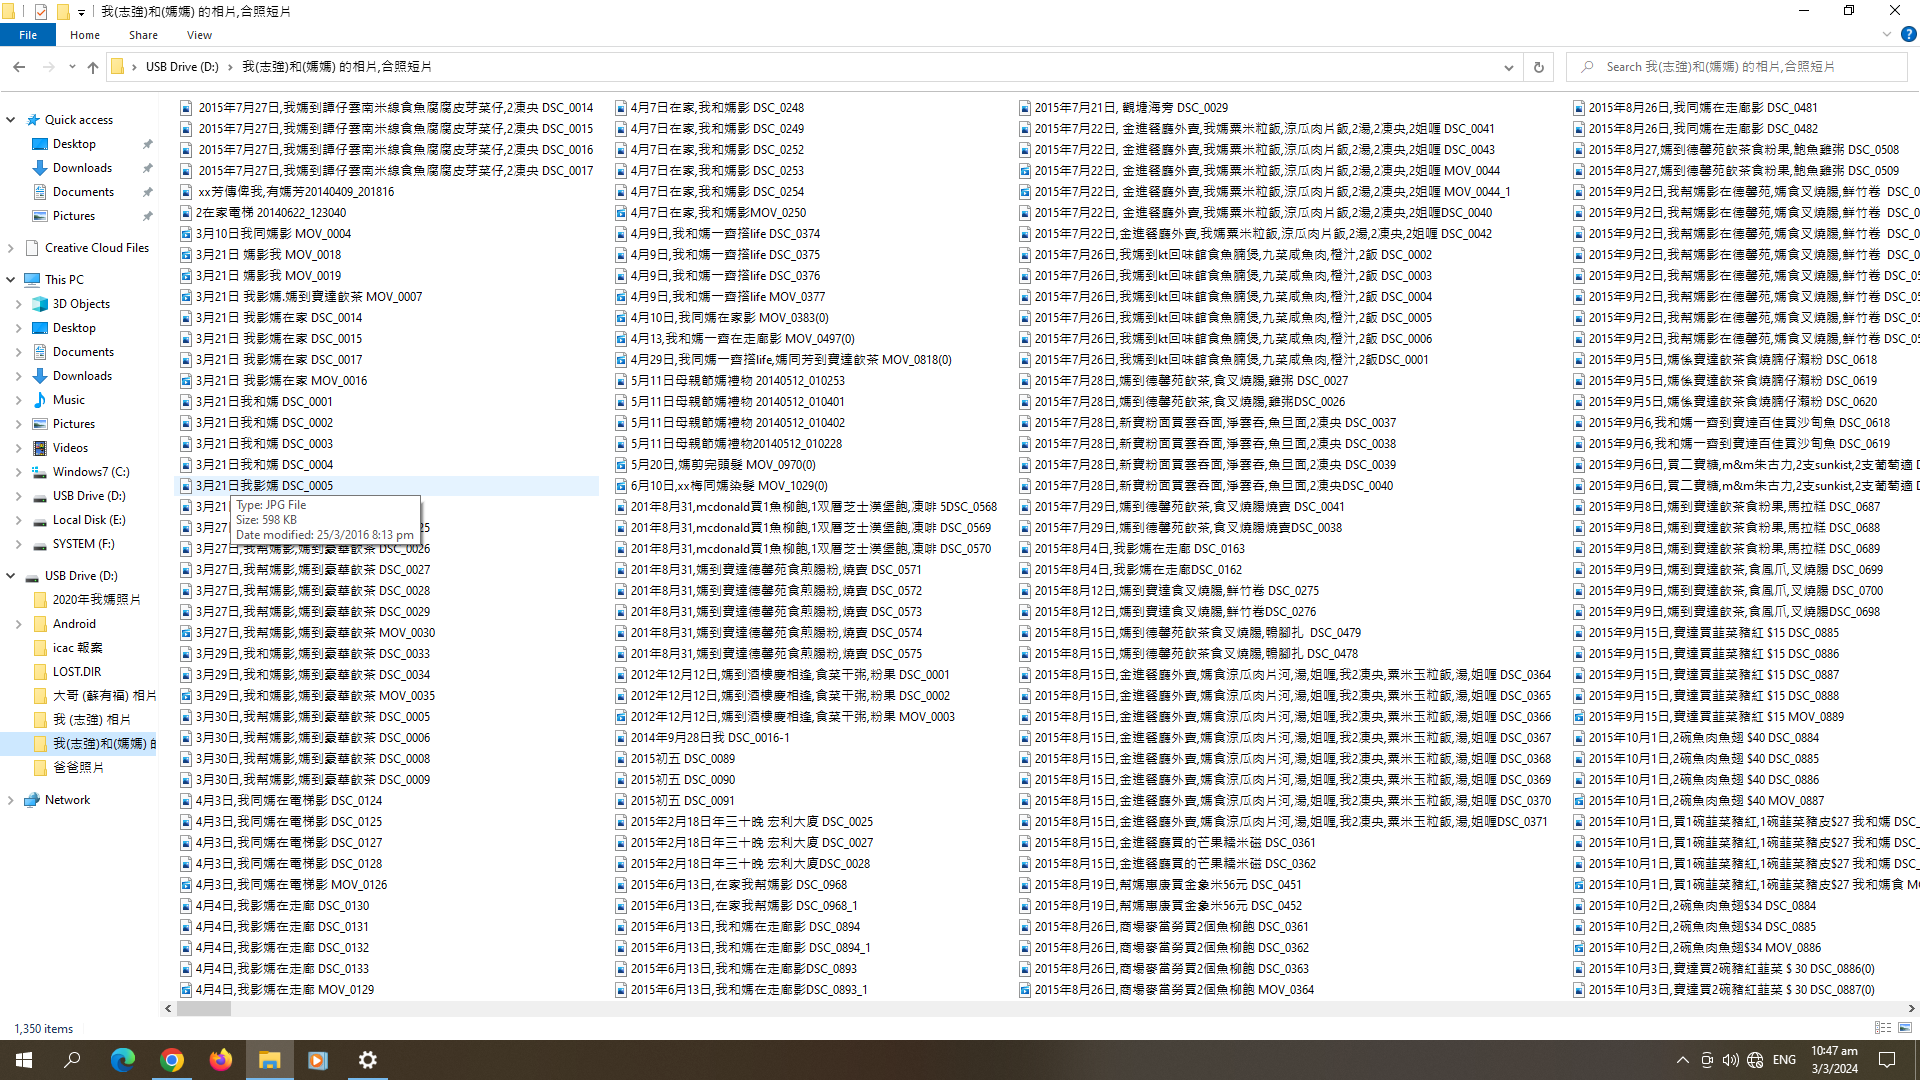The height and width of the screenshot is (1080, 1920).
Task: Open the View ribbon tab
Action: pyautogui.click(x=199, y=35)
